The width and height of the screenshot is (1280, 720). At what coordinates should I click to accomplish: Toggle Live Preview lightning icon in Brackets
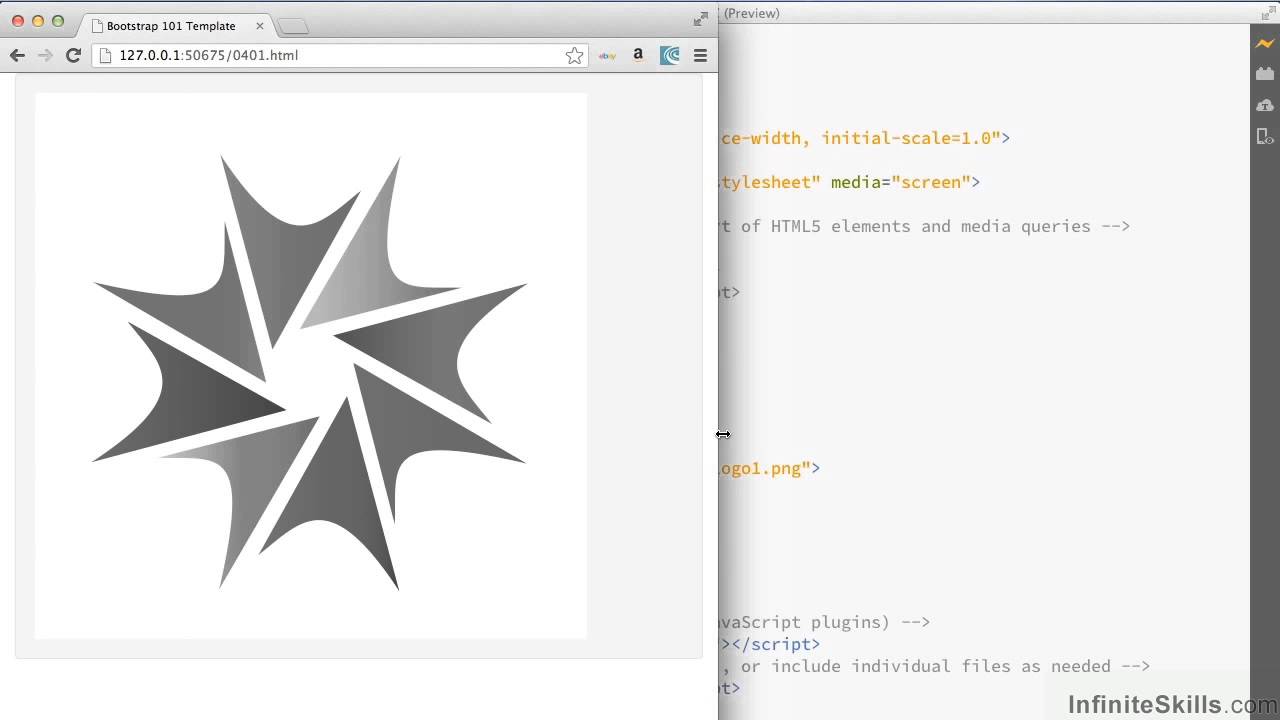coord(1265,43)
